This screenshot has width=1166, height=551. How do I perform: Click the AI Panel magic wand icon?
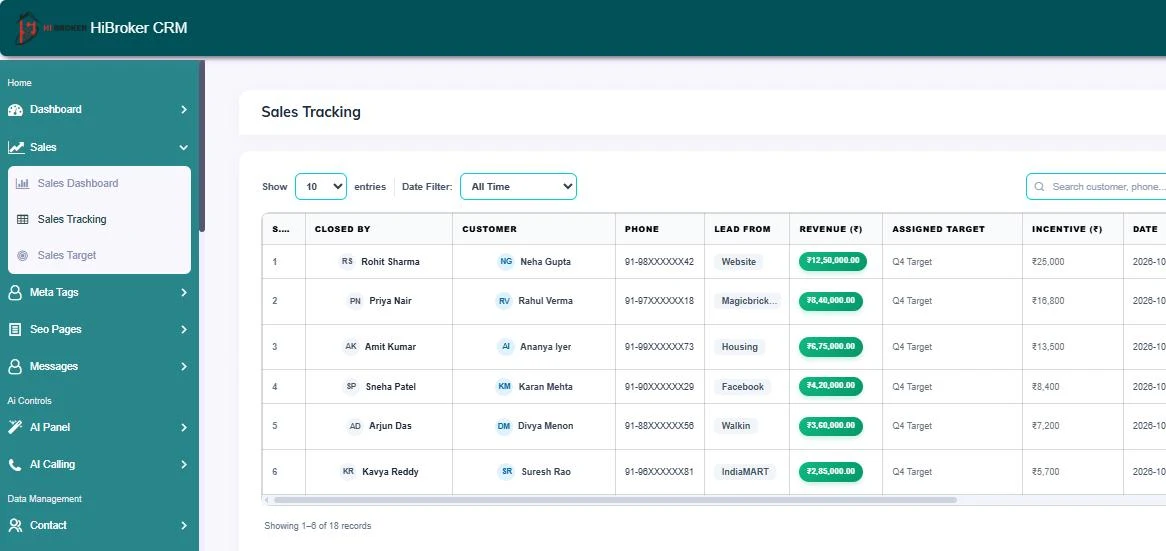(x=15, y=428)
